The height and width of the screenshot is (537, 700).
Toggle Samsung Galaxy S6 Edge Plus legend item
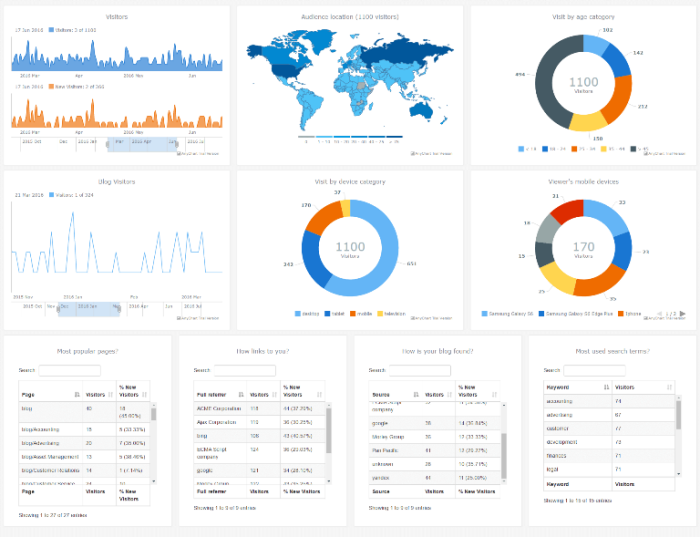click(x=575, y=314)
